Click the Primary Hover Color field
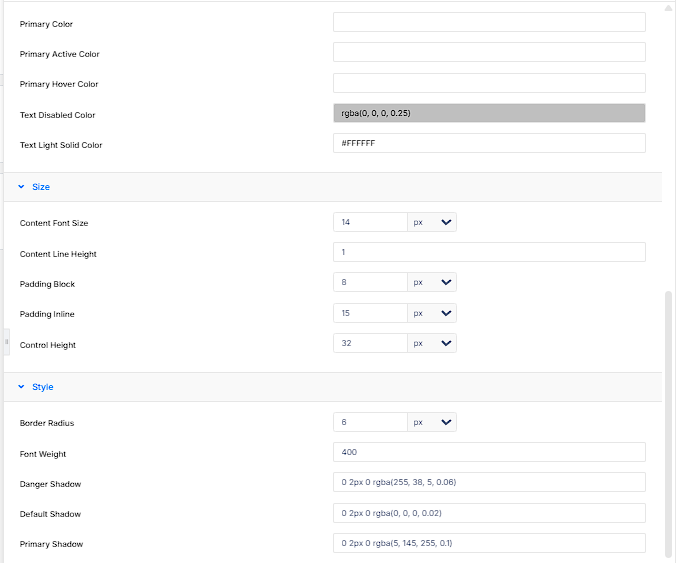 (x=489, y=83)
